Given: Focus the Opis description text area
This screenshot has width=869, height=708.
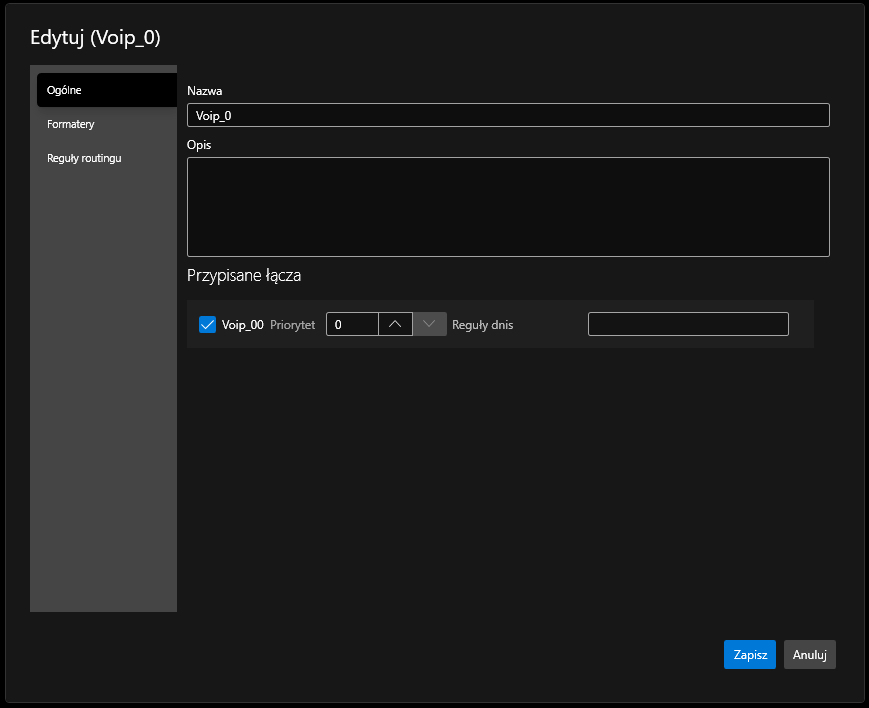Looking at the screenshot, I should [508, 206].
